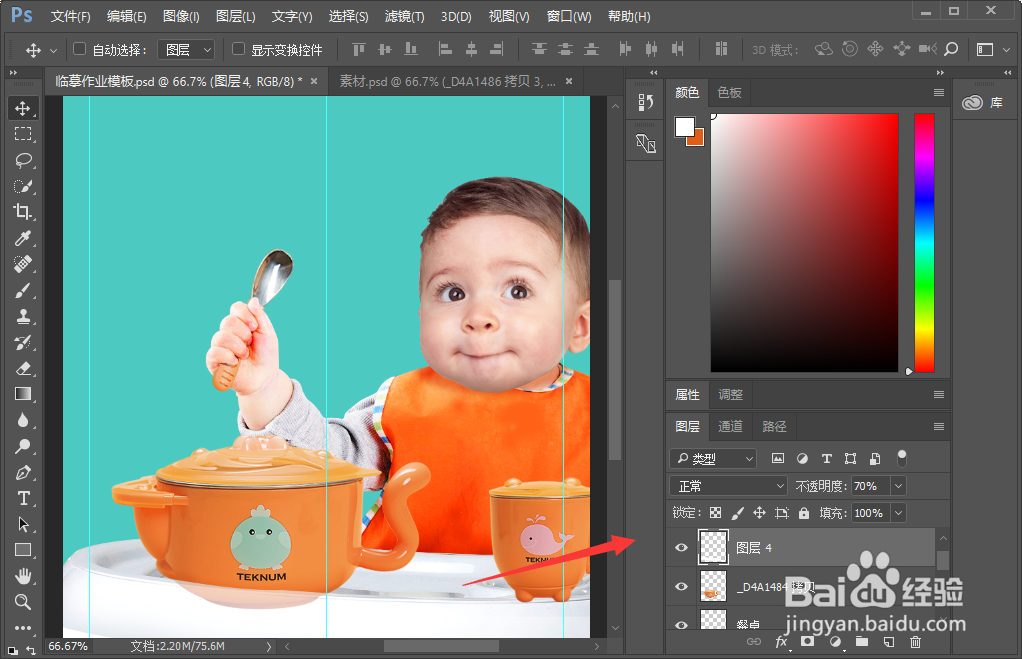Open the fill 100% slider arrow

[x=899, y=513]
